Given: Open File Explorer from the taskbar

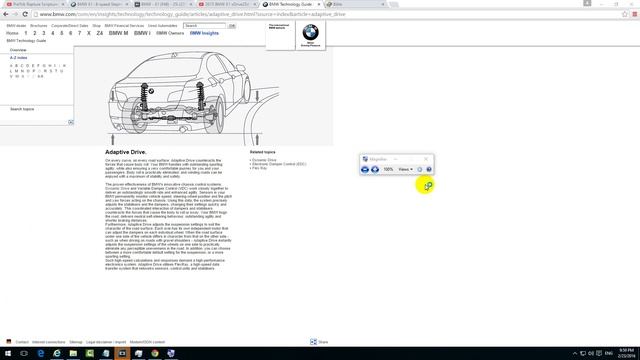Looking at the screenshot, I should click(73, 353).
